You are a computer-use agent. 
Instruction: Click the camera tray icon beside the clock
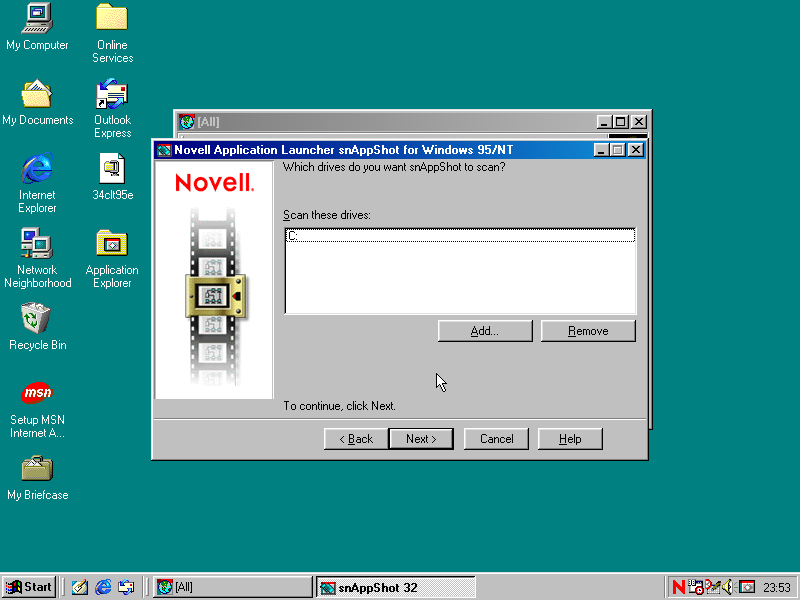click(x=747, y=587)
